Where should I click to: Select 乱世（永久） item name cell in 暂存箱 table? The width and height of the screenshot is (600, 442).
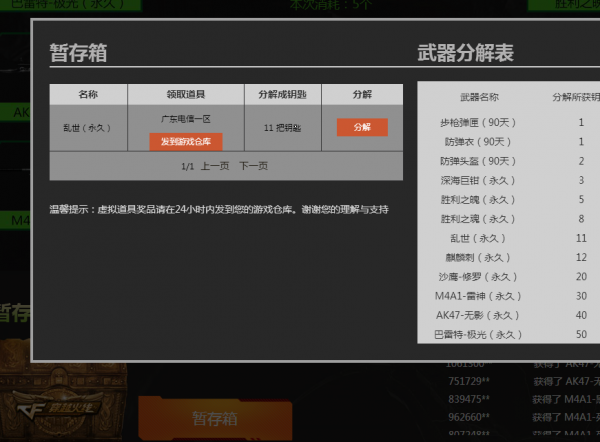coord(87,128)
